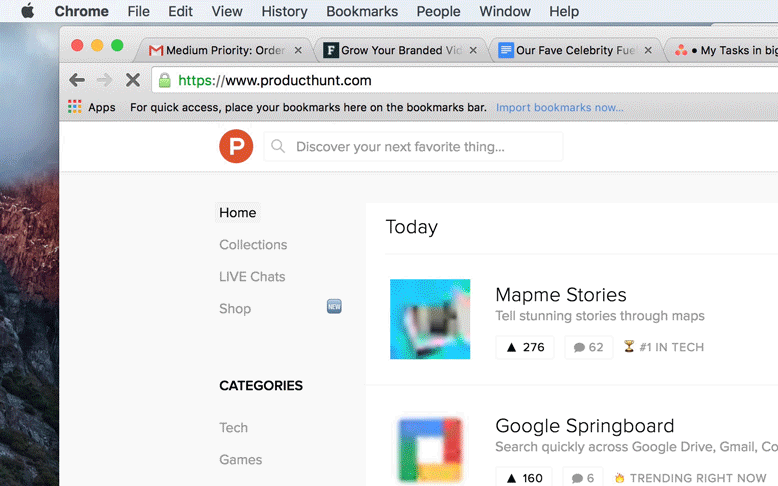Screen dimensions: 778x486
Task: Focus the Discover your next favorite search field
Action: click(413, 146)
